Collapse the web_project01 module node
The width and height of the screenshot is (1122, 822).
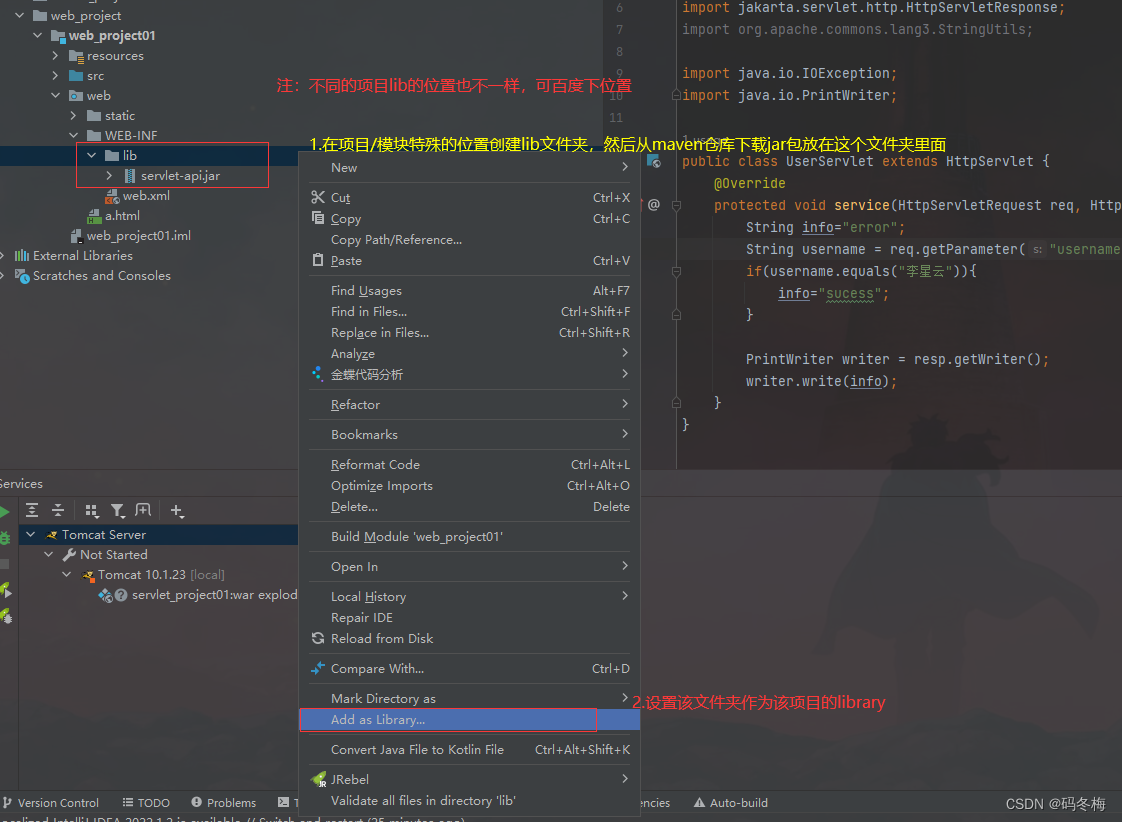[37, 35]
